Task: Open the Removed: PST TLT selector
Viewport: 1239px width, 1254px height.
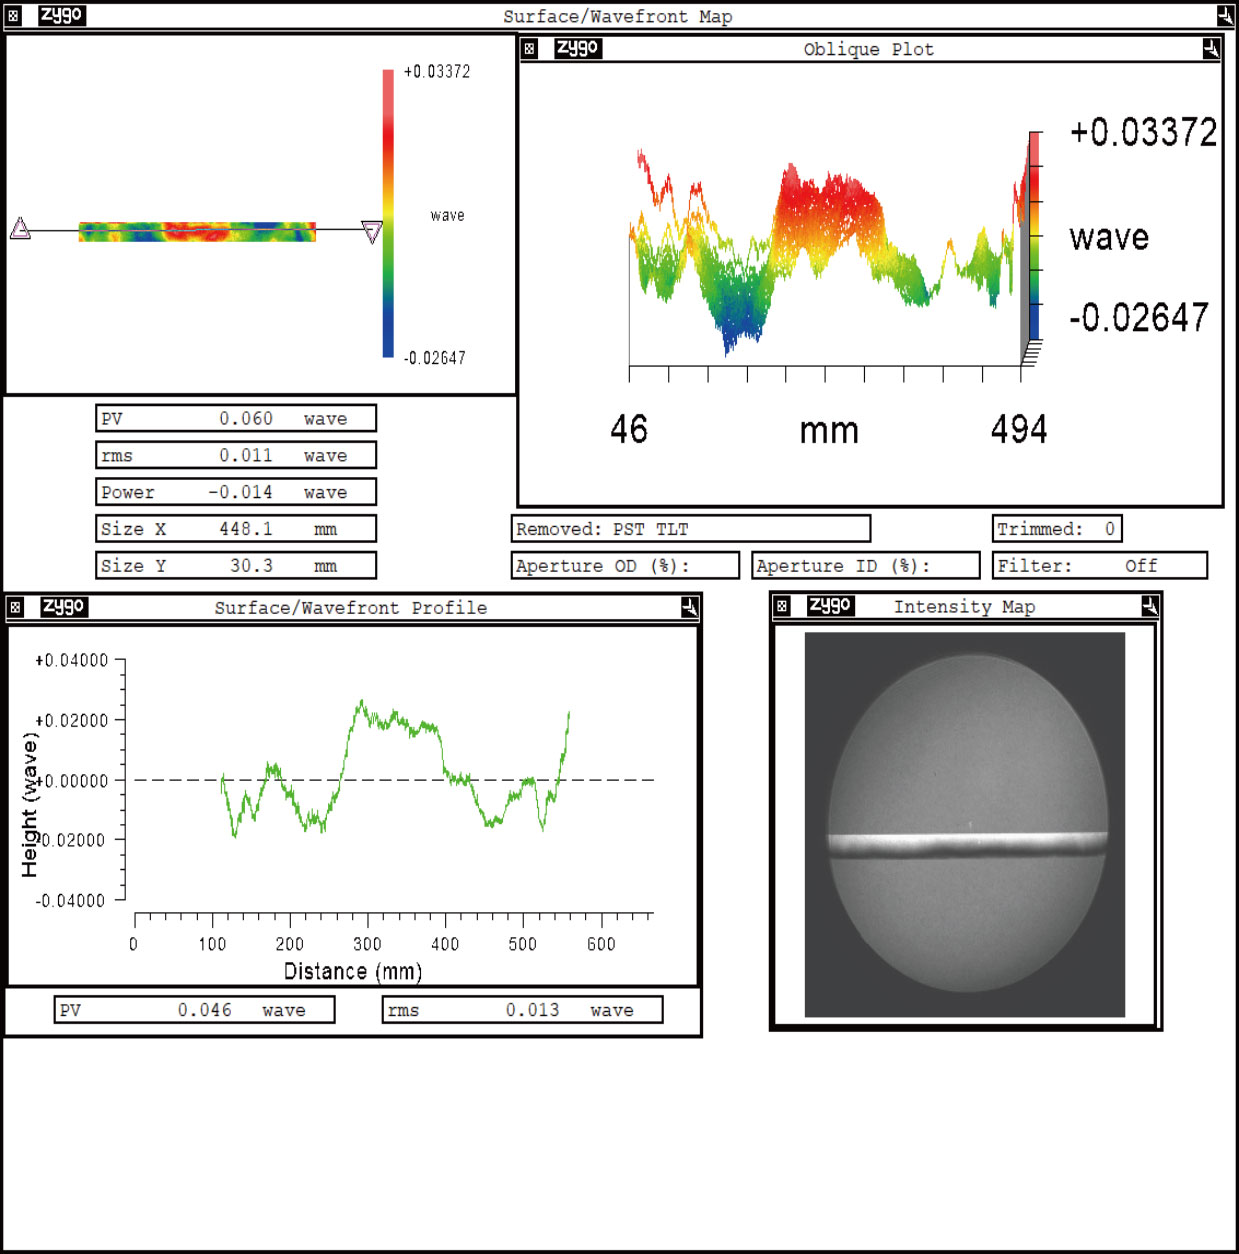Action: click(691, 529)
